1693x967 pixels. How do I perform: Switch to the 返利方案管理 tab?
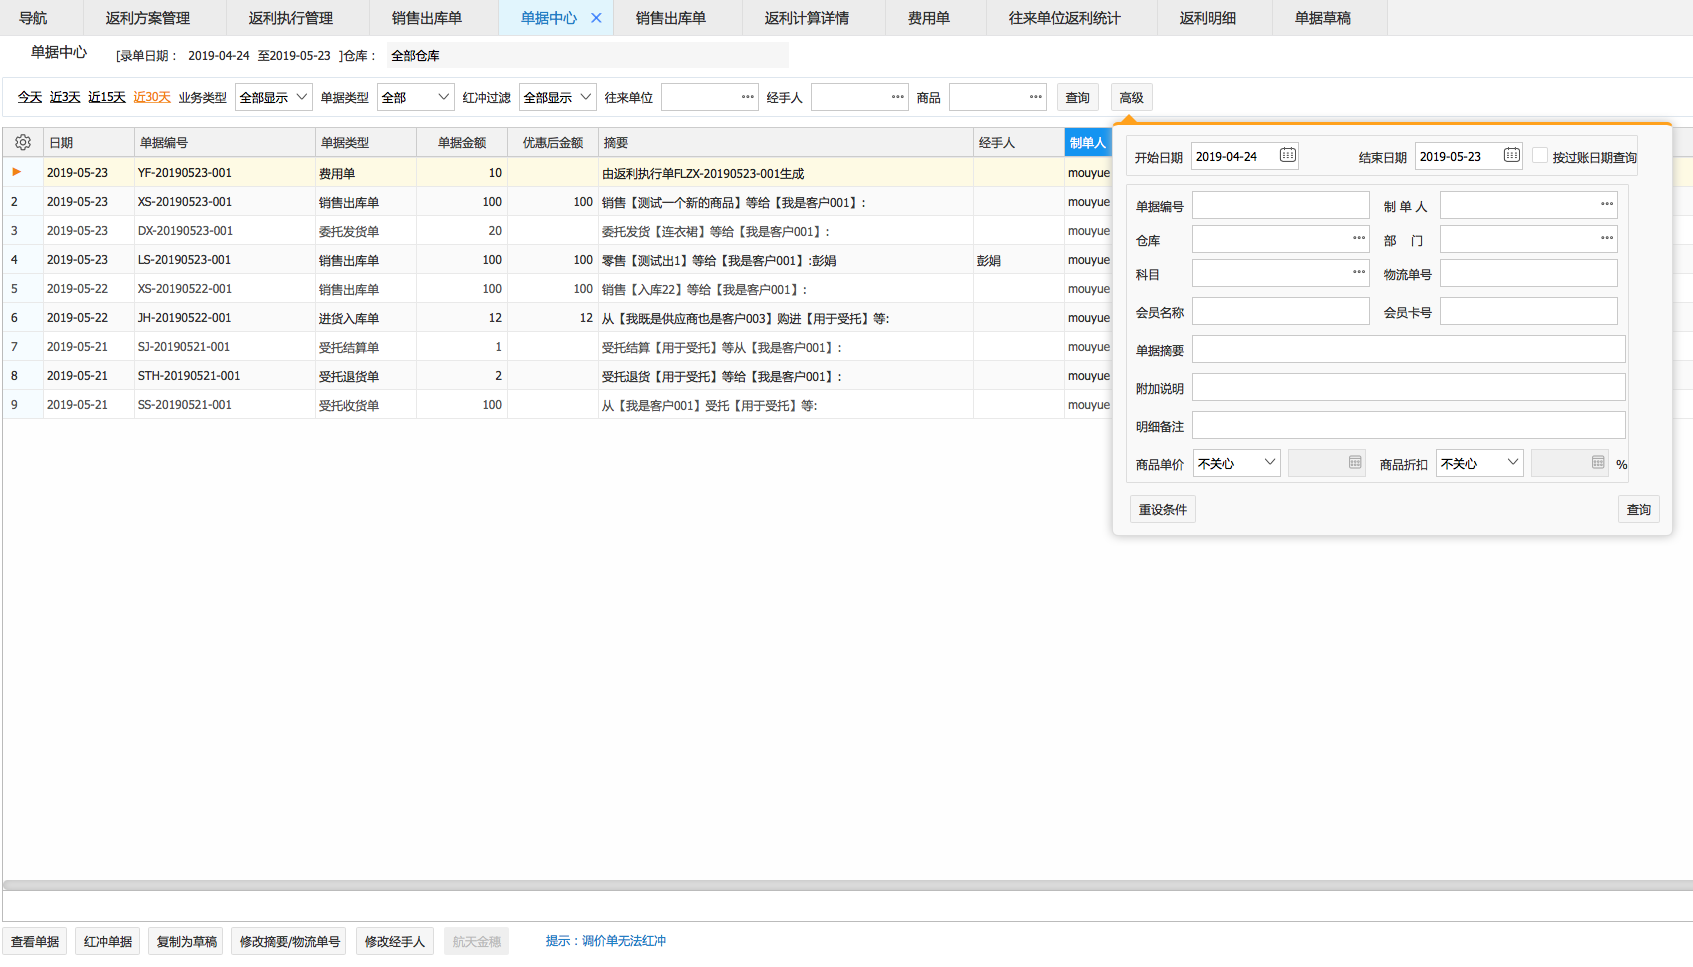[x=148, y=18]
